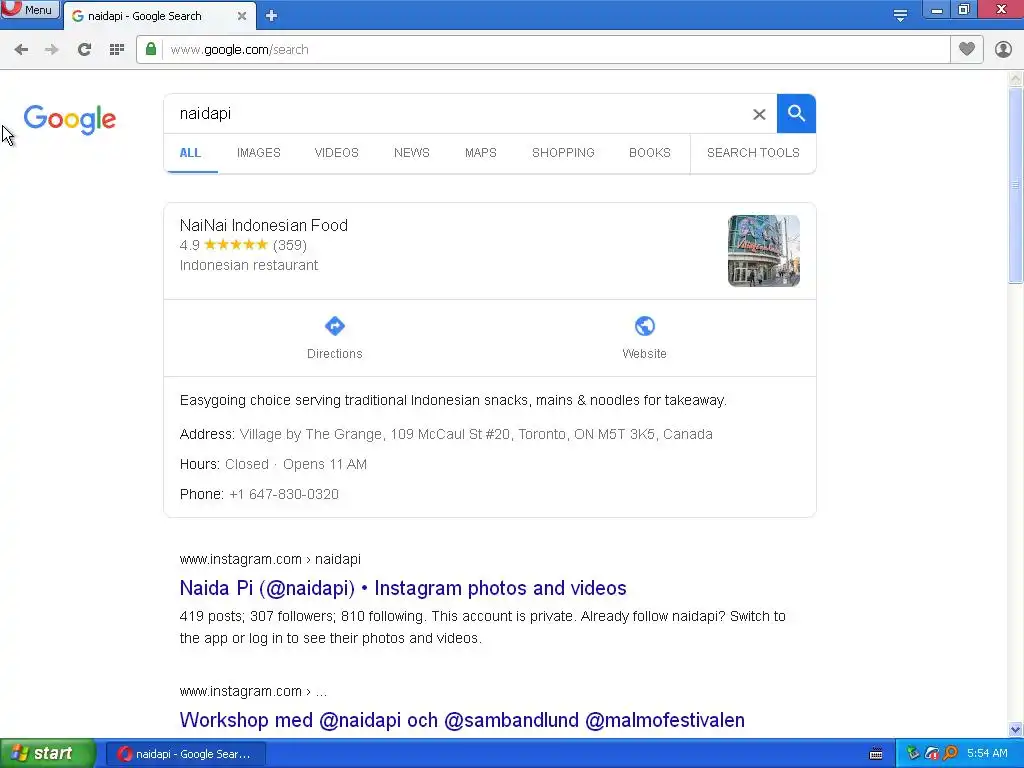Click the green padlock security icon
The width and height of the screenshot is (1024, 768).
(151, 49)
